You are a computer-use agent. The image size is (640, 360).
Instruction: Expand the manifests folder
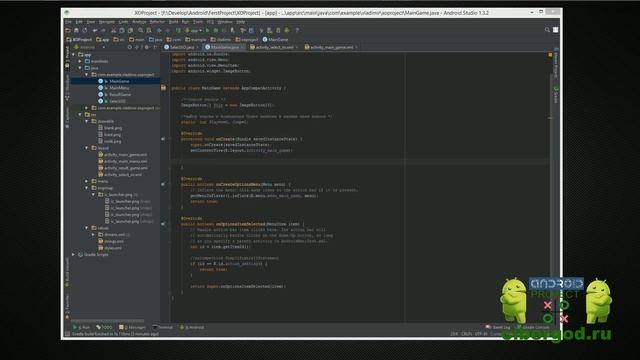click(x=80, y=61)
